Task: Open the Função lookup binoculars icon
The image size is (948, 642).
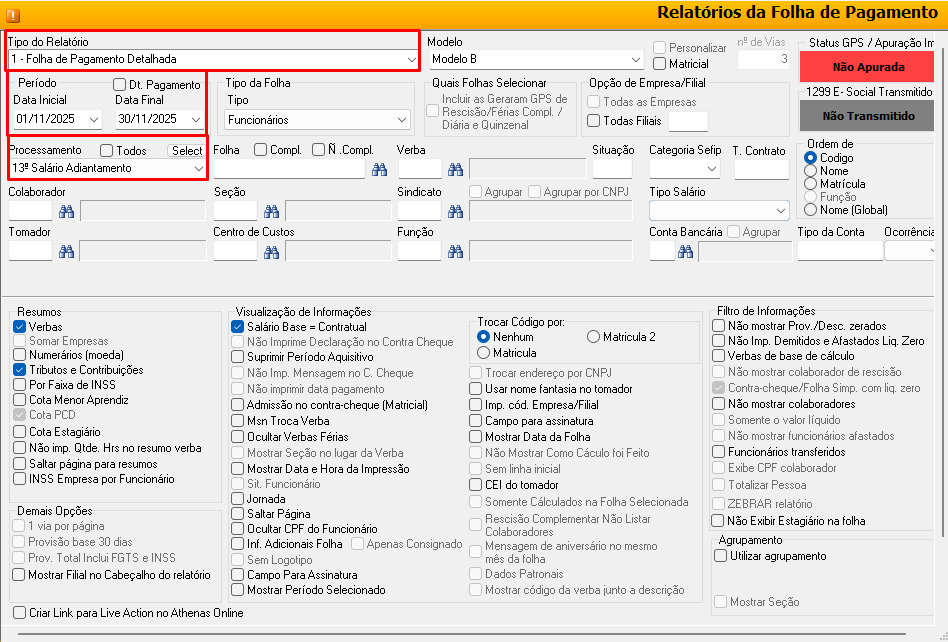Action: tap(455, 251)
